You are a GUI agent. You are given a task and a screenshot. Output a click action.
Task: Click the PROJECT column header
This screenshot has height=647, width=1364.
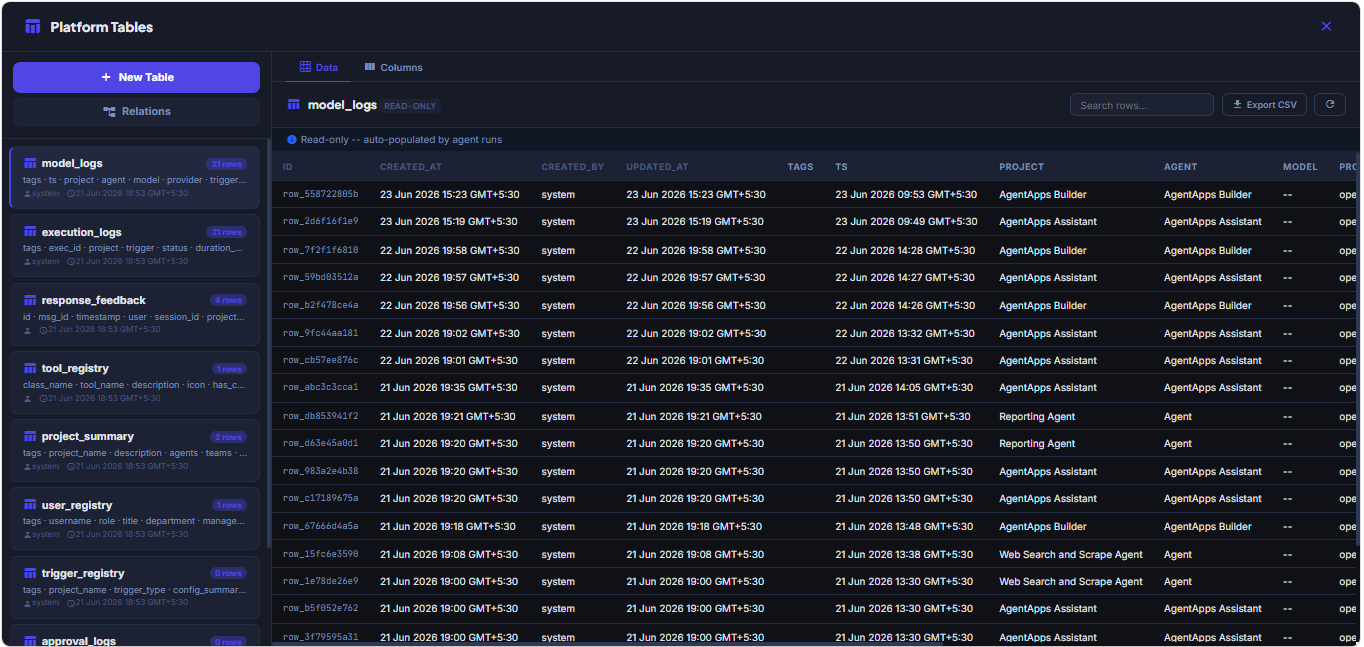(1021, 167)
